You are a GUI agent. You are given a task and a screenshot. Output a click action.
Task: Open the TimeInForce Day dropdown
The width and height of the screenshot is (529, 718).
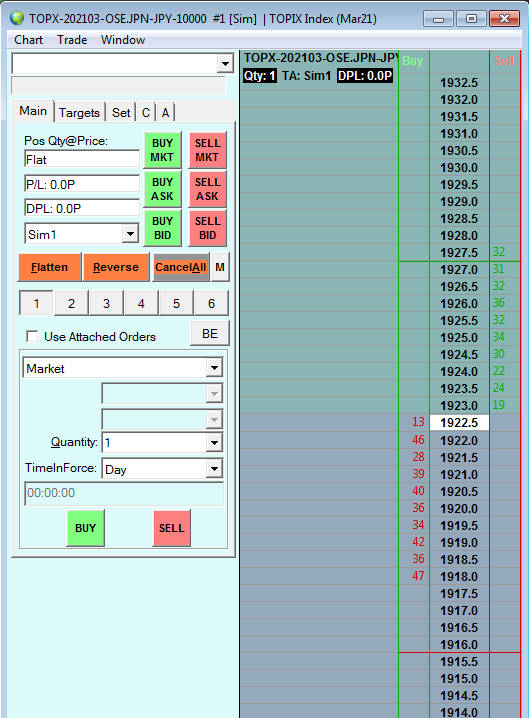click(214, 469)
